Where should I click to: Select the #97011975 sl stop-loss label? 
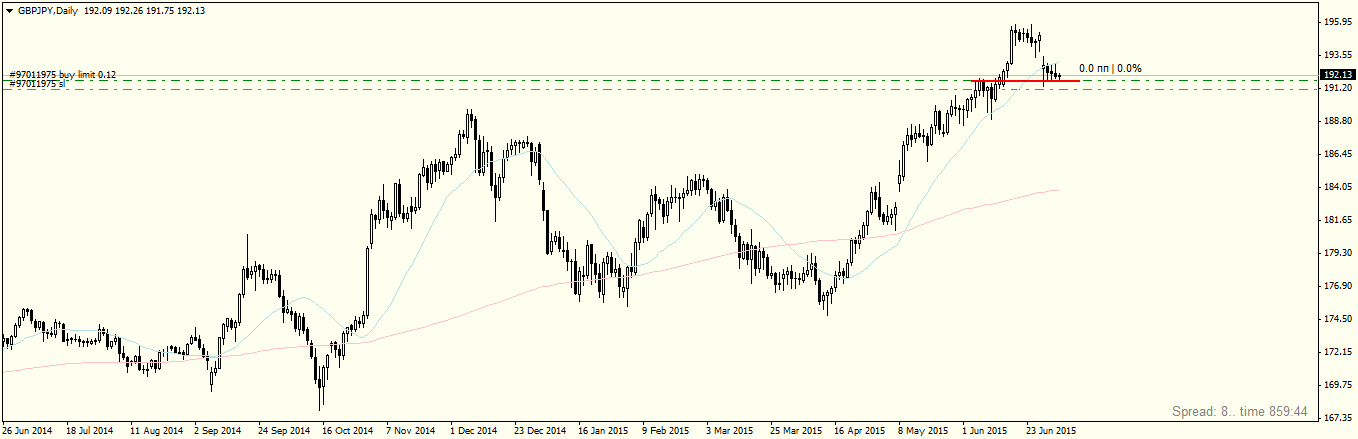(38, 84)
